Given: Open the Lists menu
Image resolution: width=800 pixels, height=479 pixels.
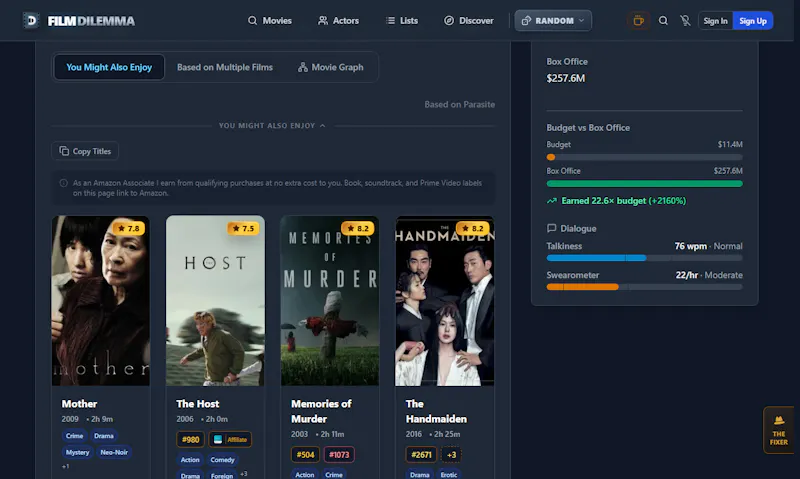Looking at the screenshot, I should point(402,20).
